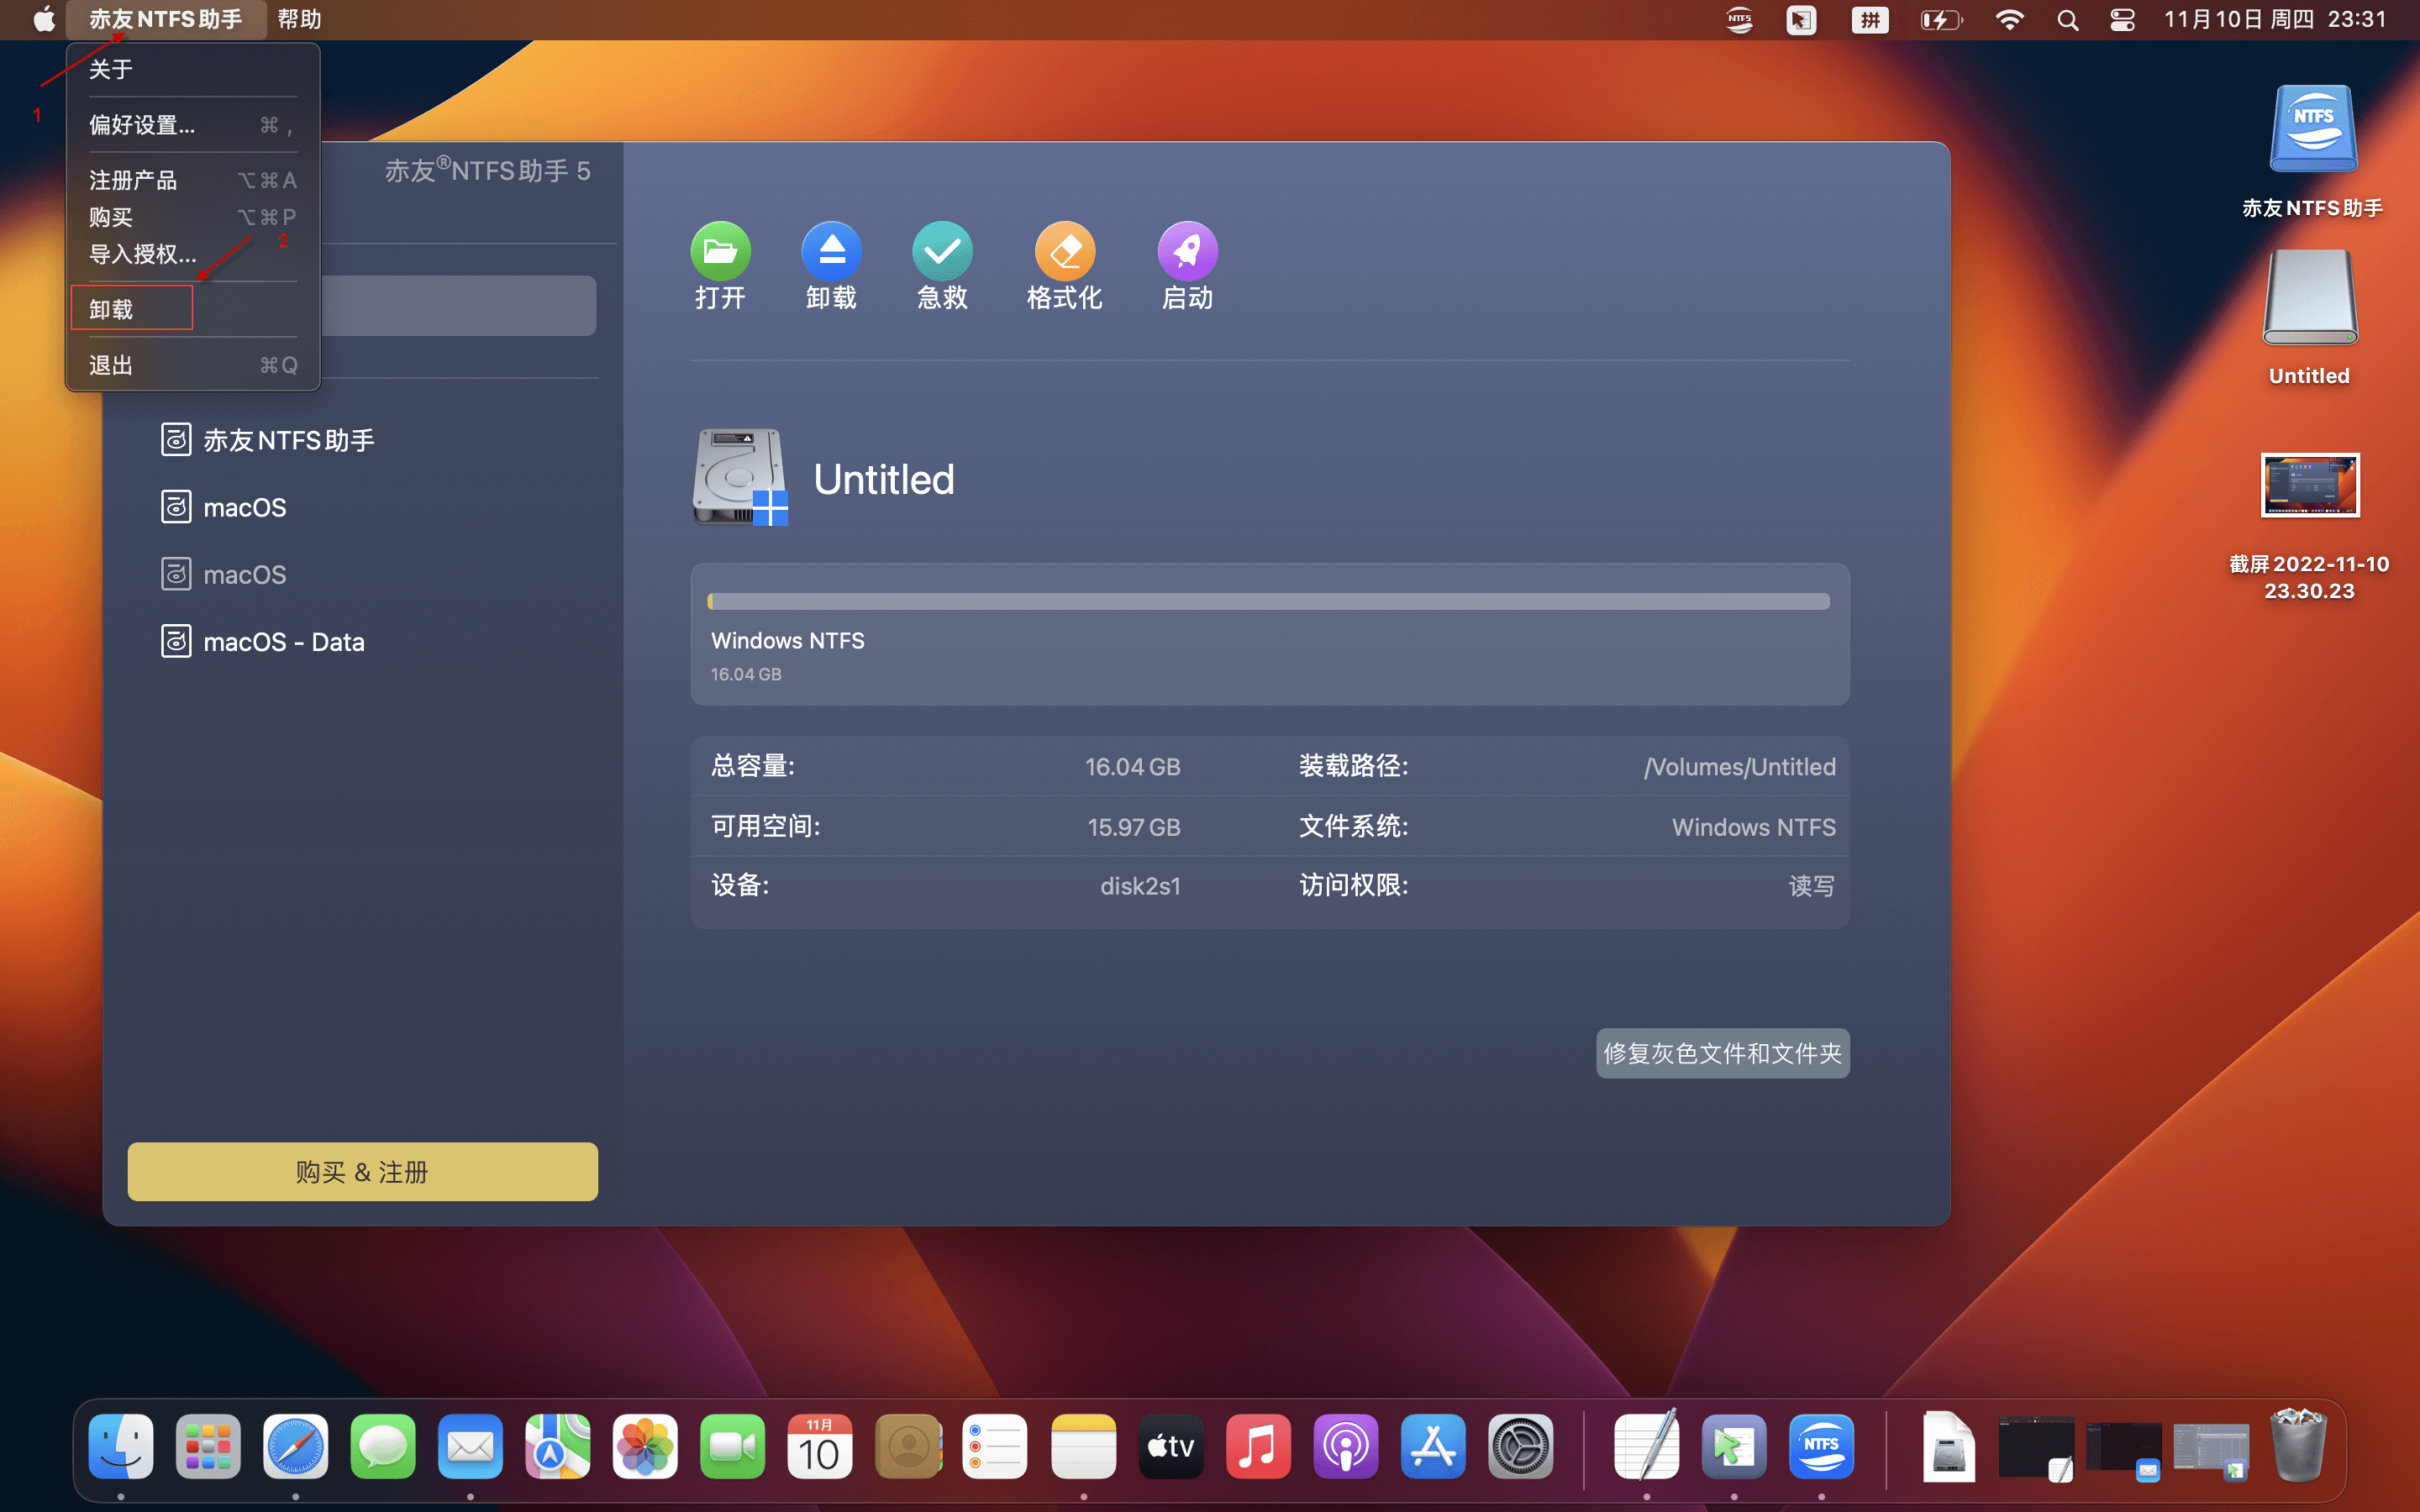This screenshot has height=1512, width=2420.
Task: Choose 关于 from the app menu
Action: click(x=193, y=69)
